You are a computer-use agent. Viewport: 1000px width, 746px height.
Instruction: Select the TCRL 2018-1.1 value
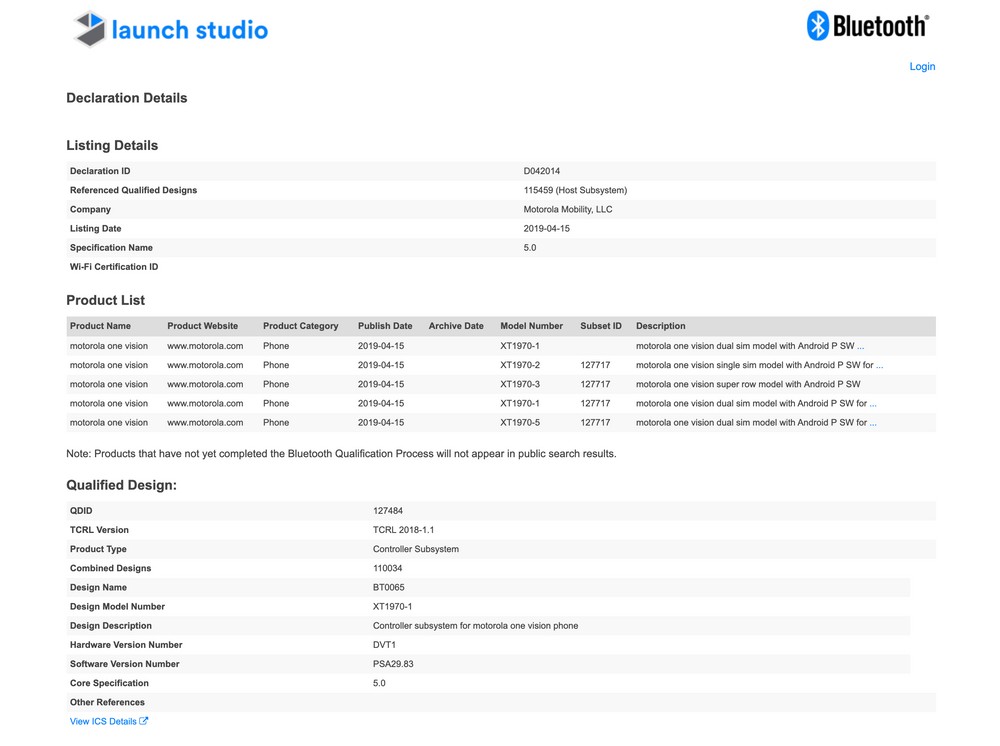(404, 530)
